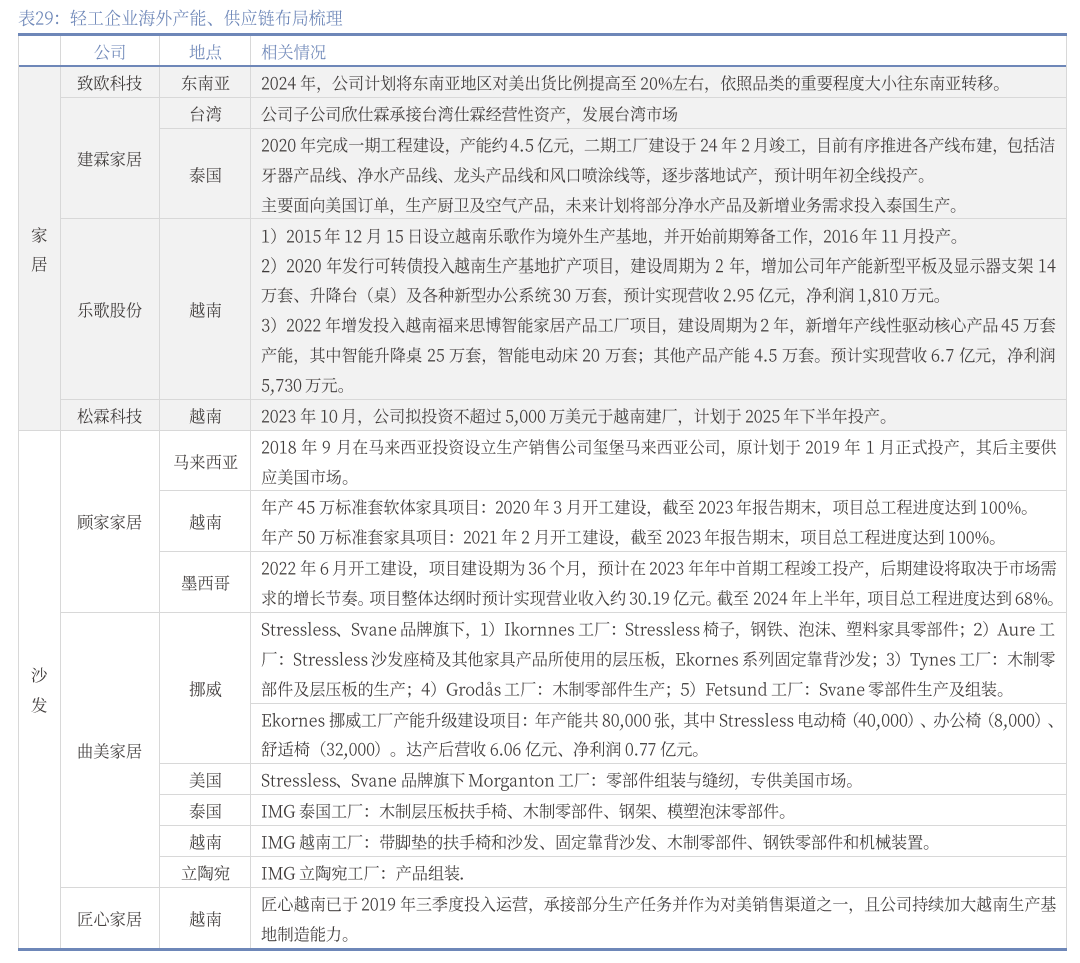Image resolution: width=1080 pixels, height=963 pixels.
Task: Click the IMG 泰国工厂 description
Action: pos(524,811)
